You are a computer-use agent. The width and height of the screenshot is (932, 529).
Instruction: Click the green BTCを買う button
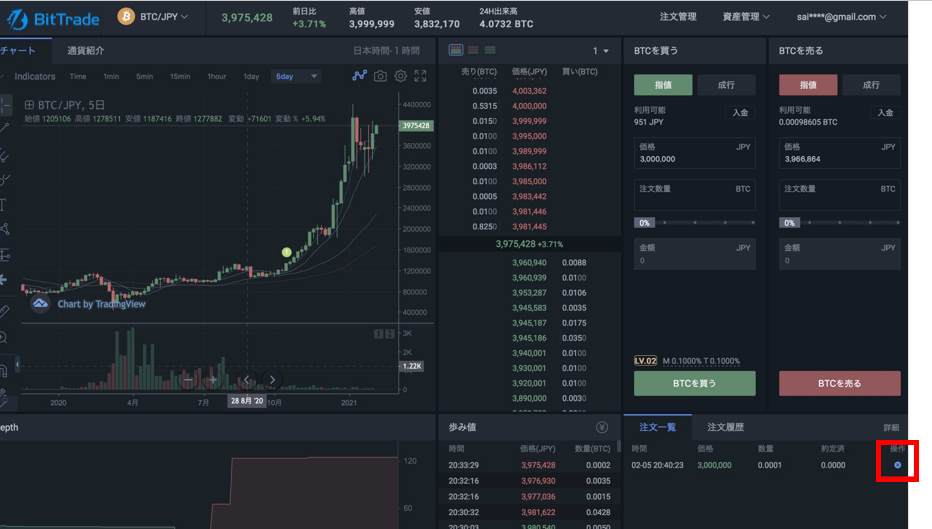click(694, 383)
